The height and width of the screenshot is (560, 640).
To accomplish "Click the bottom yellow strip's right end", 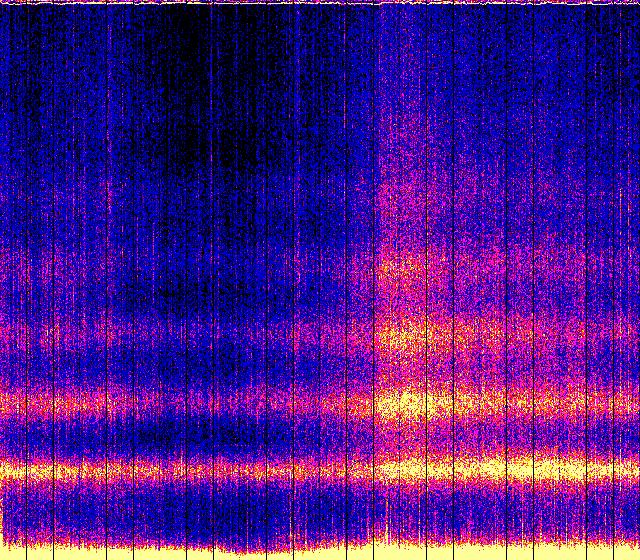I will pos(630,551).
